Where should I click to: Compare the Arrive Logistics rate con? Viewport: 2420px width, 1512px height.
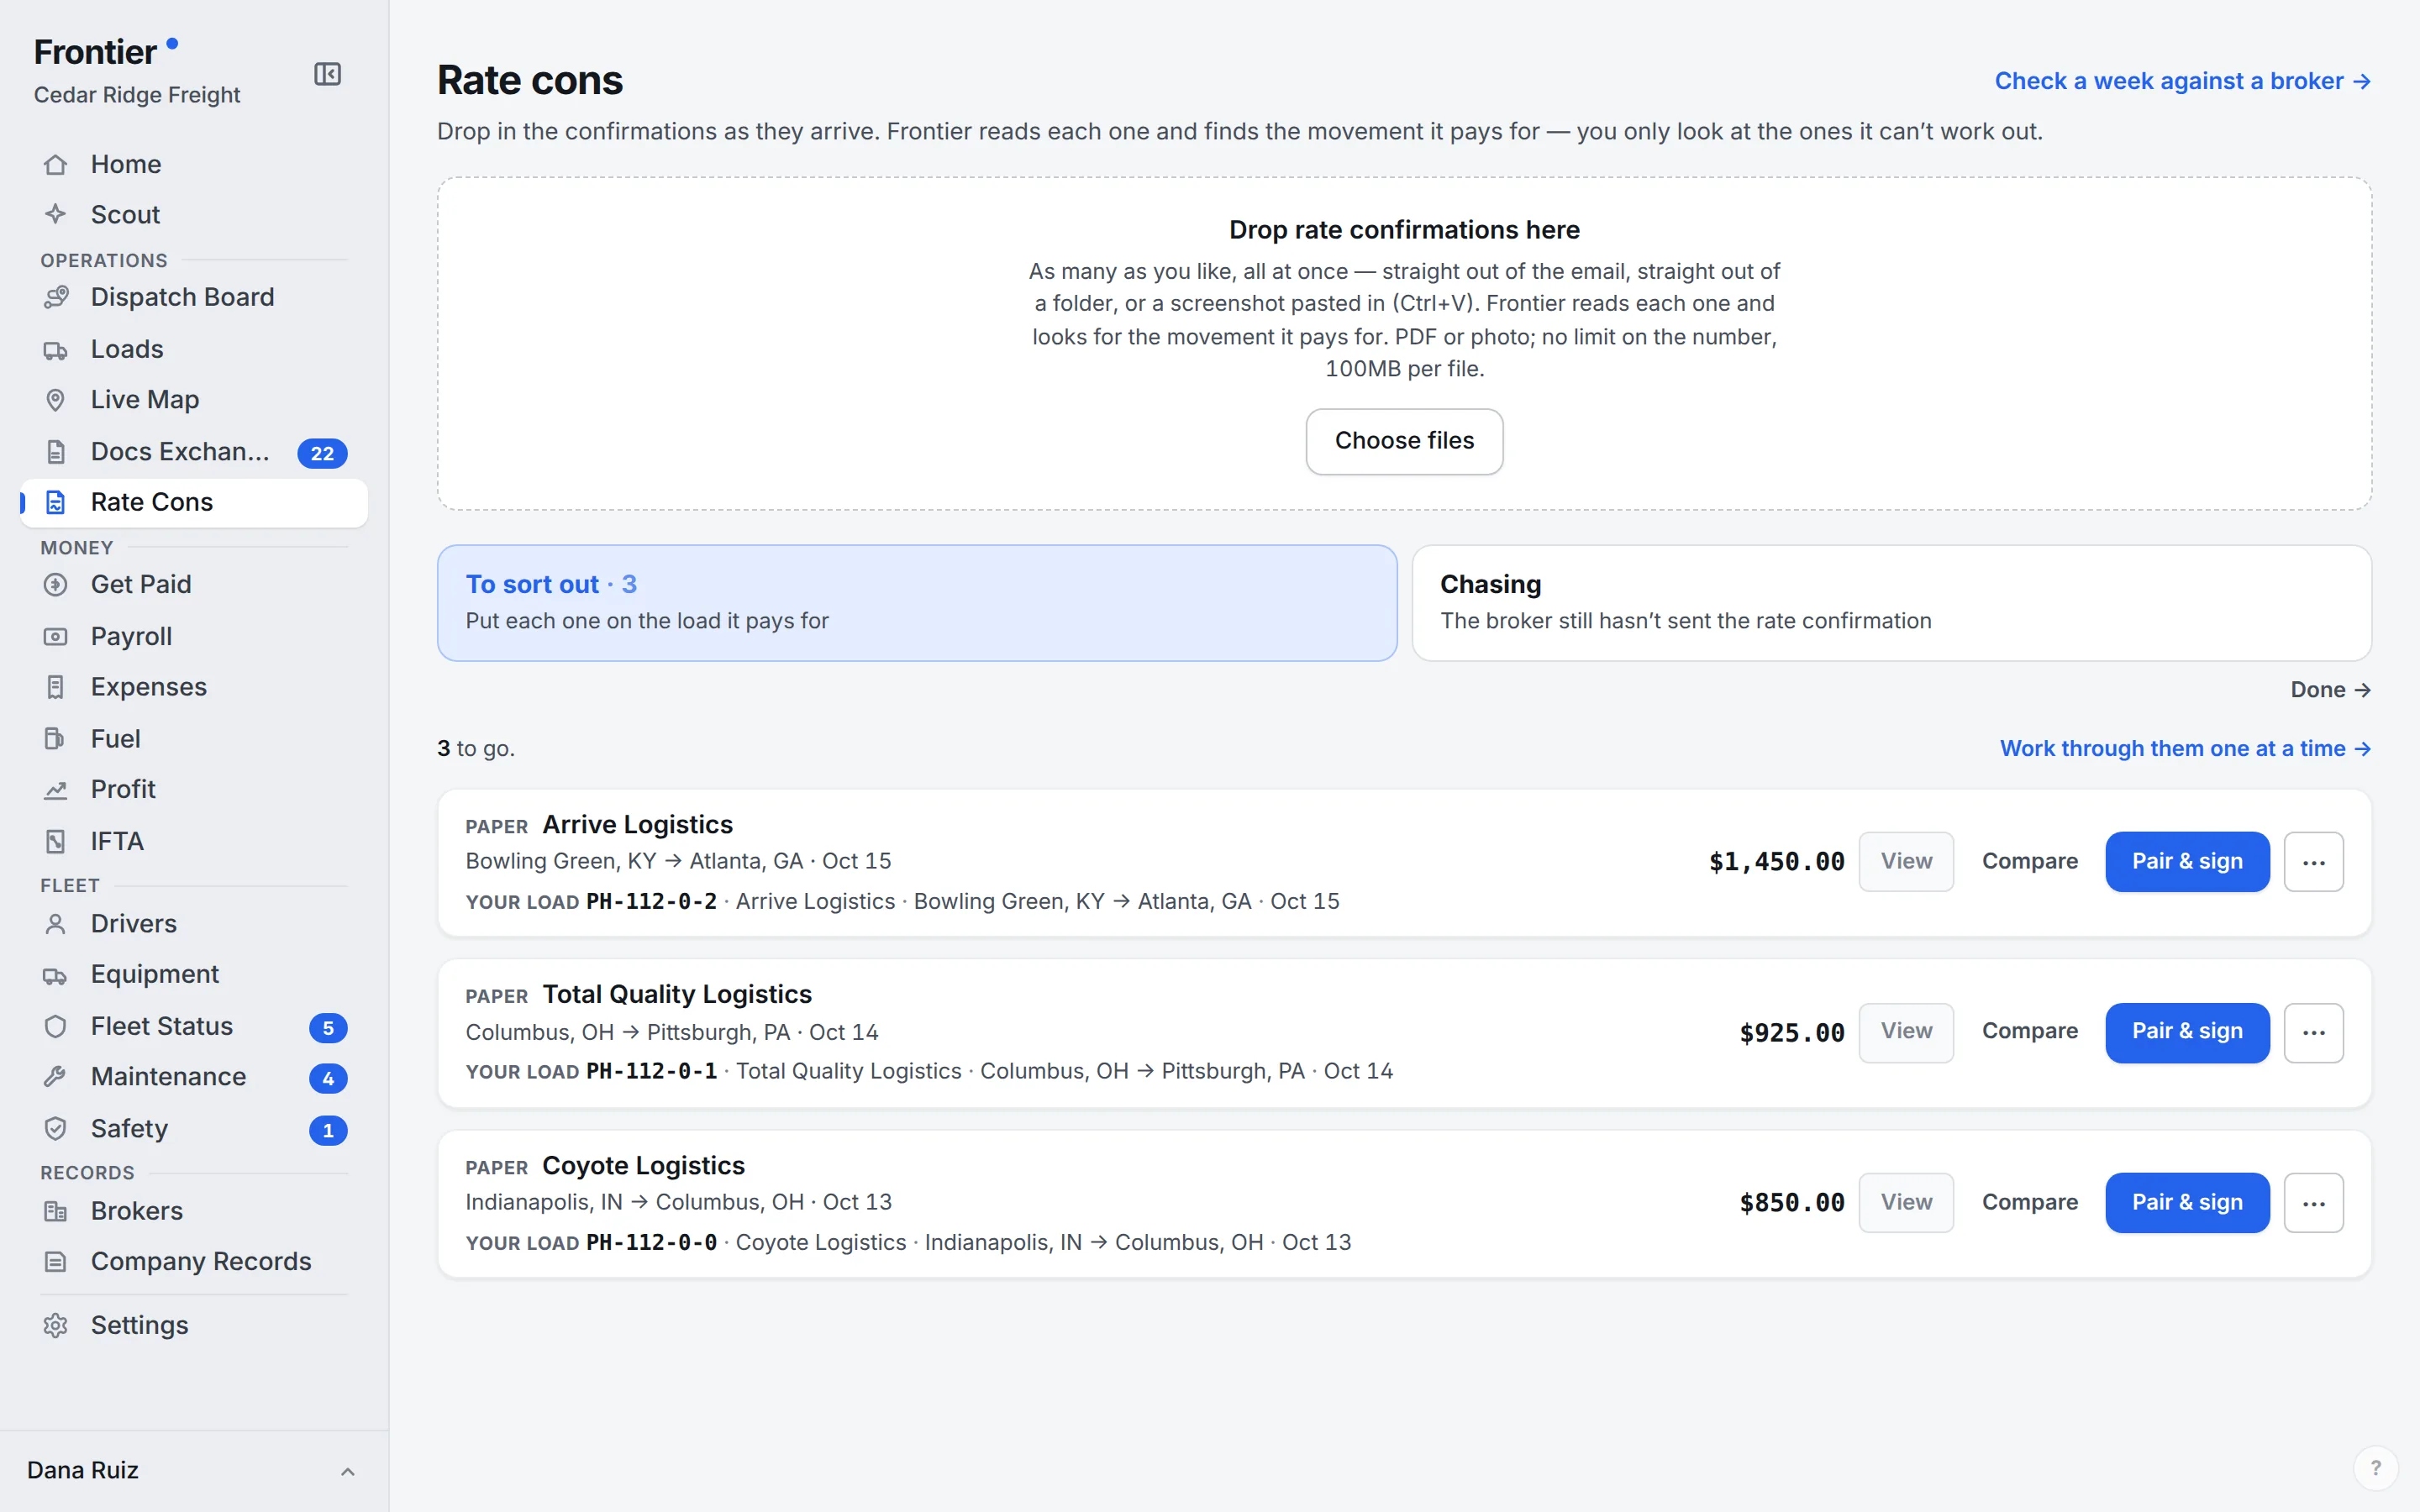(x=2029, y=861)
